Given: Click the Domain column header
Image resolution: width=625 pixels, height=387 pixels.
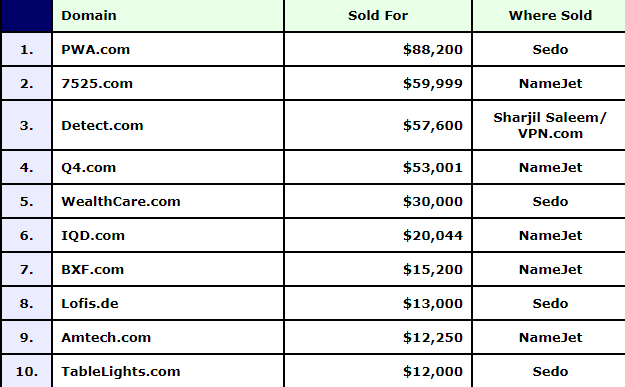Looking at the screenshot, I should [x=89, y=16].
